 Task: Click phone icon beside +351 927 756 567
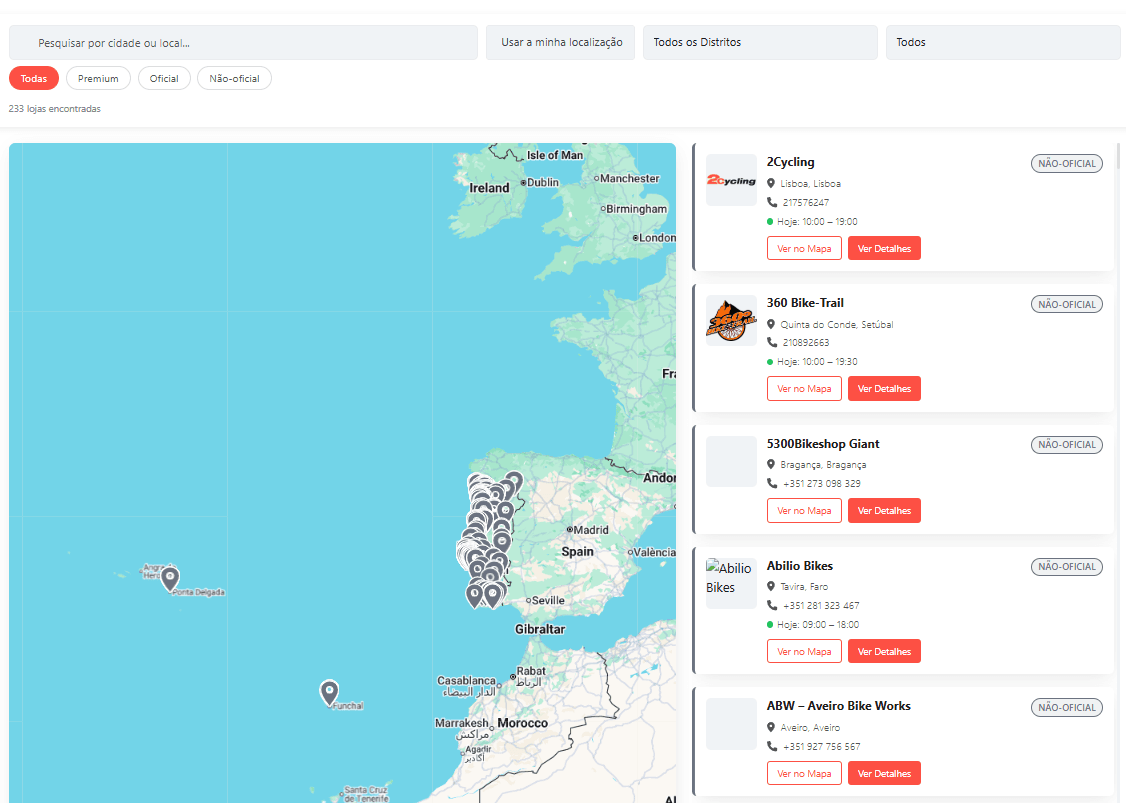tap(772, 746)
